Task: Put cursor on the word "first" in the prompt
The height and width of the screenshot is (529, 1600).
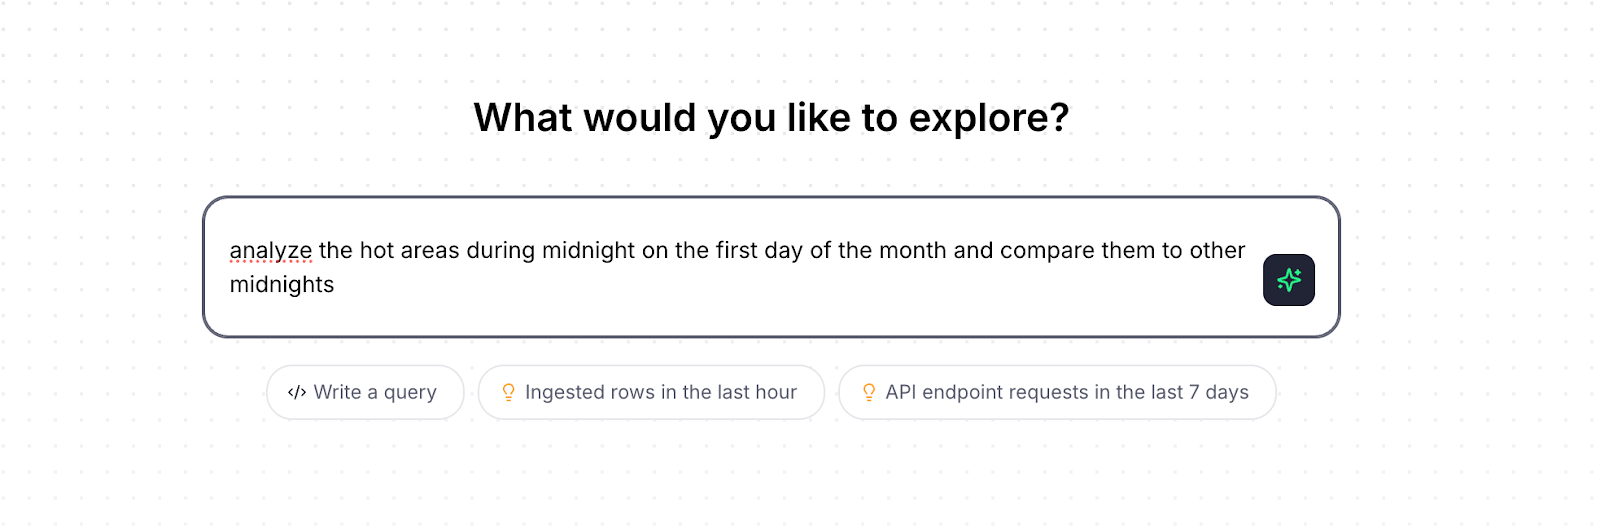Action: click(736, 250)
